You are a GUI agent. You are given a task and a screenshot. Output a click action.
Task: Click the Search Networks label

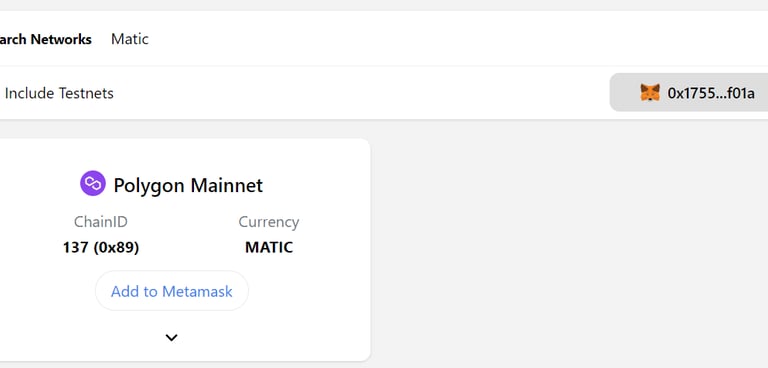tap(46, 39)
